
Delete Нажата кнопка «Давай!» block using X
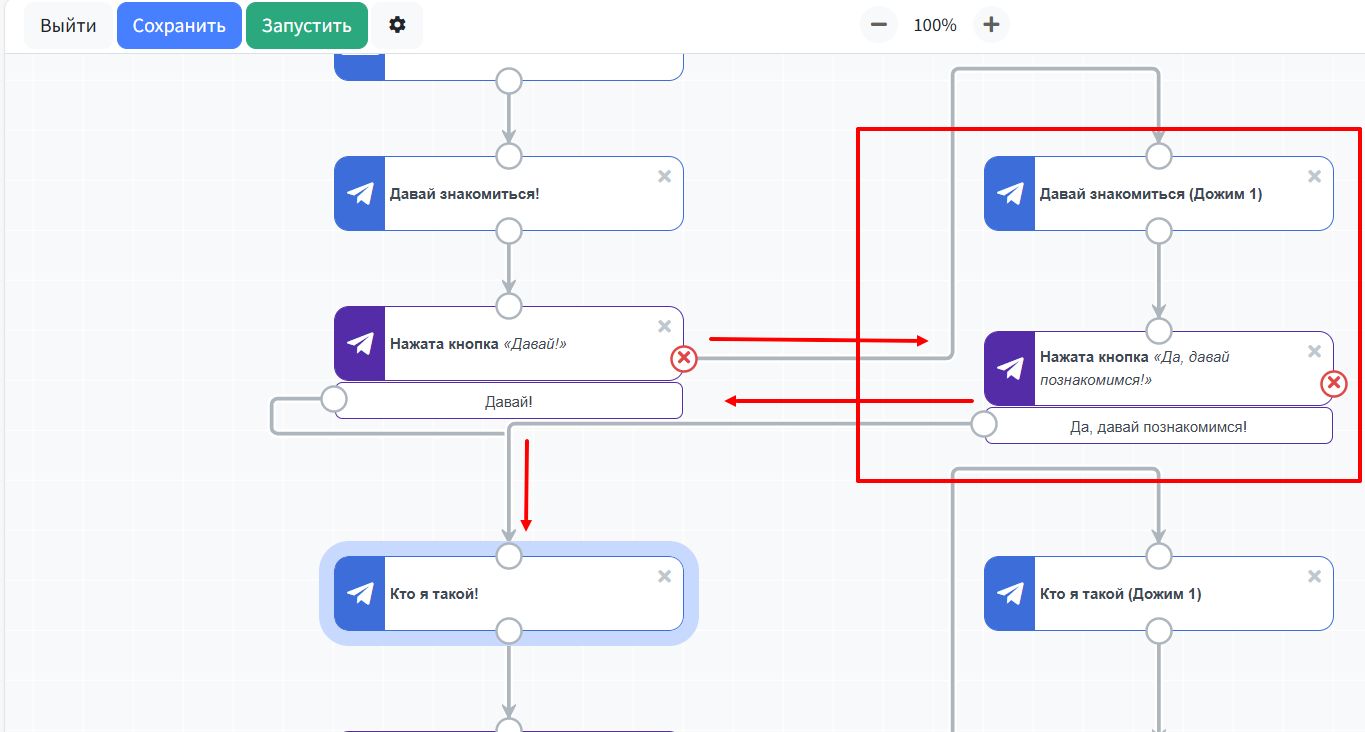[664, 326]
